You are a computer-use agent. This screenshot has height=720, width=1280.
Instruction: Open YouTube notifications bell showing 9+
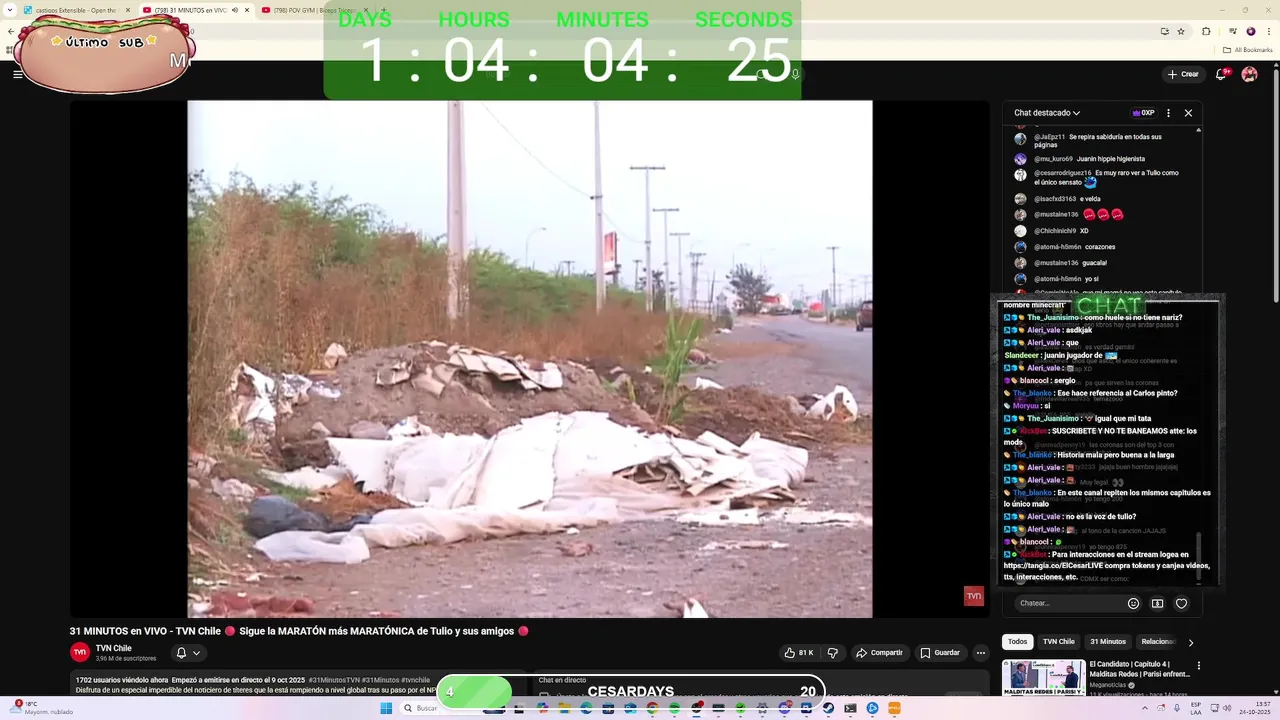(1224, 74)
